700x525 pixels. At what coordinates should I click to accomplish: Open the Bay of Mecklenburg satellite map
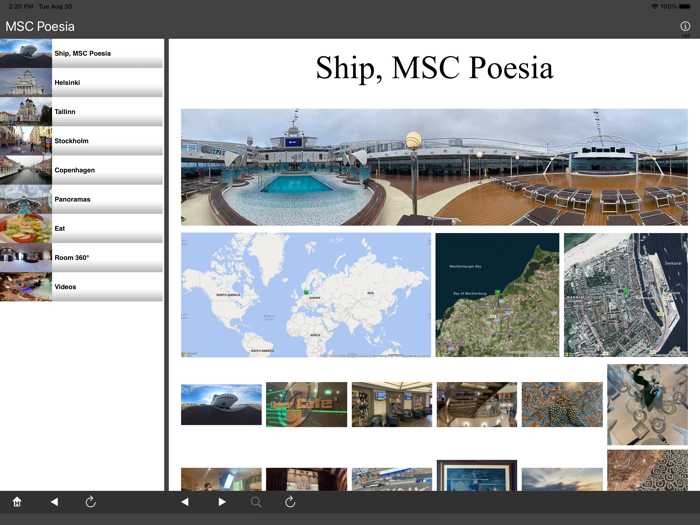point(497,295)
